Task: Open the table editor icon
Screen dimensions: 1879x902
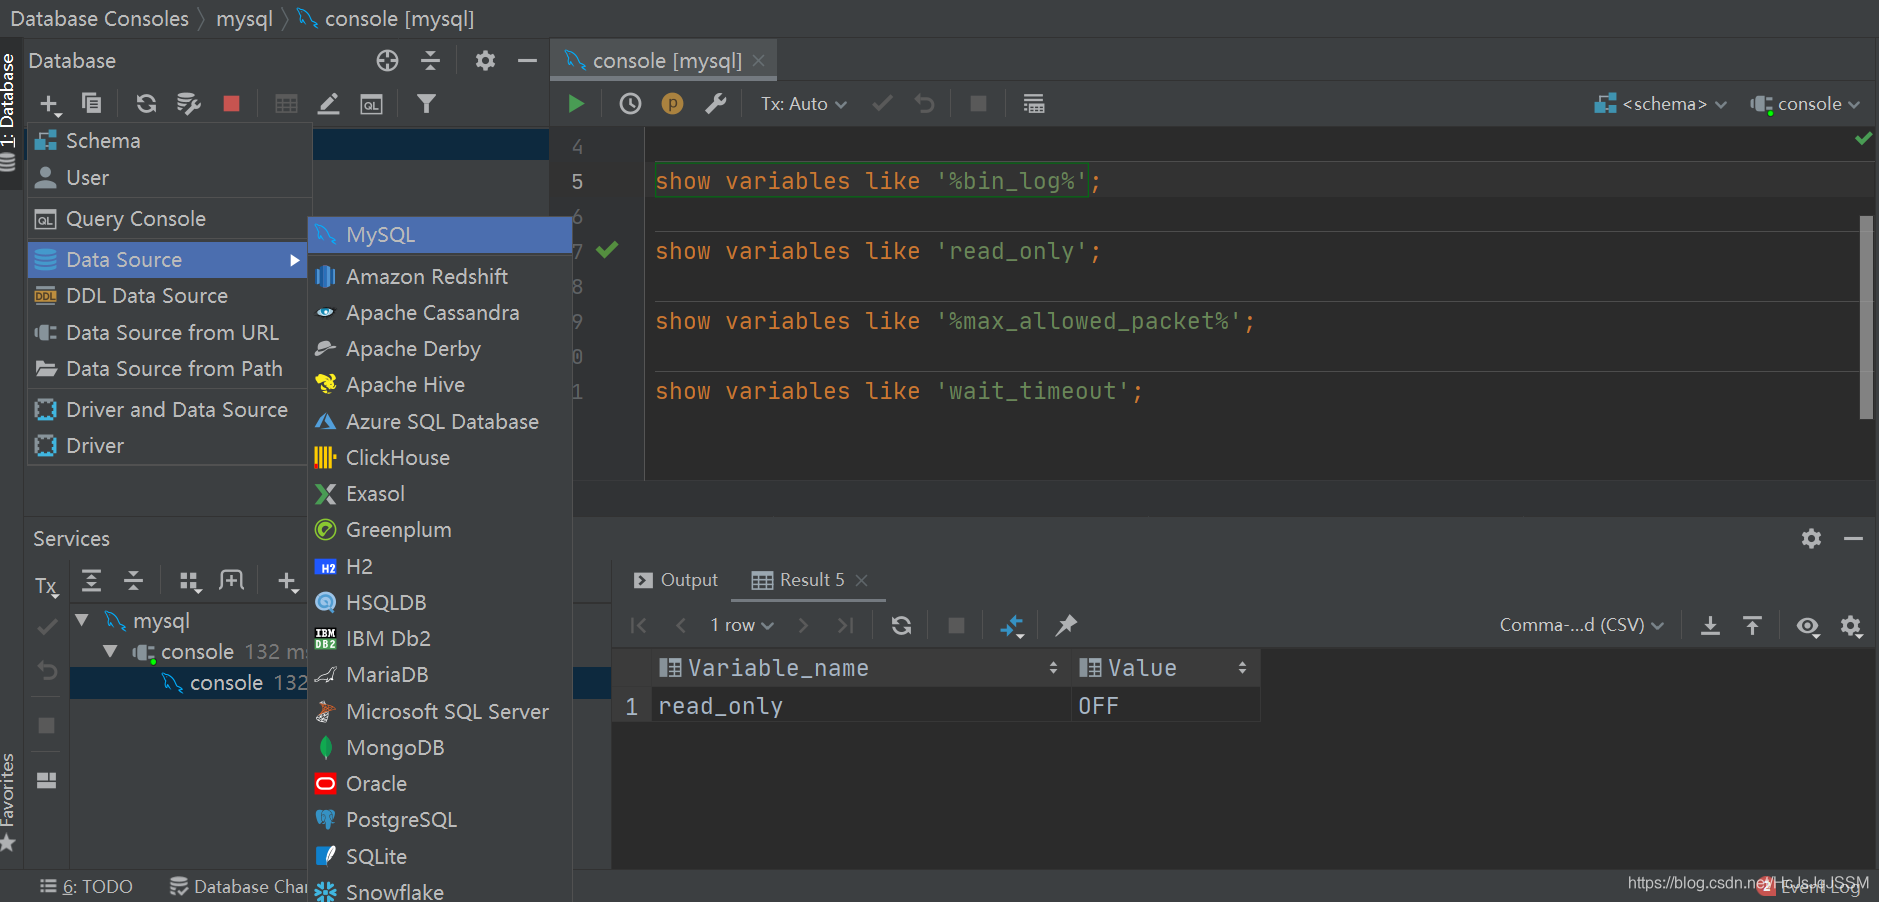Action: pos(286,104)
